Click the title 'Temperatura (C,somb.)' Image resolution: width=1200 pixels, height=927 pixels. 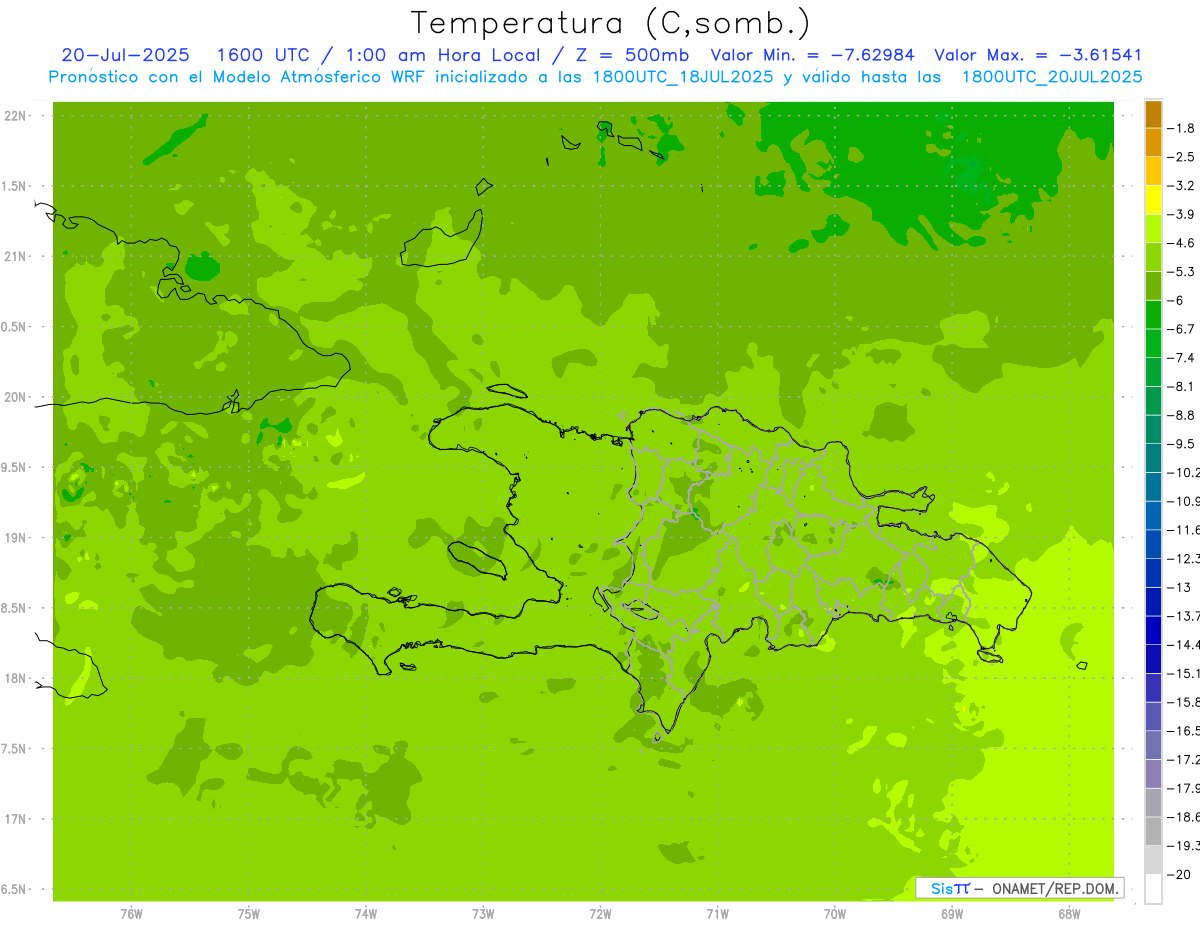click(x=611, y=23)
